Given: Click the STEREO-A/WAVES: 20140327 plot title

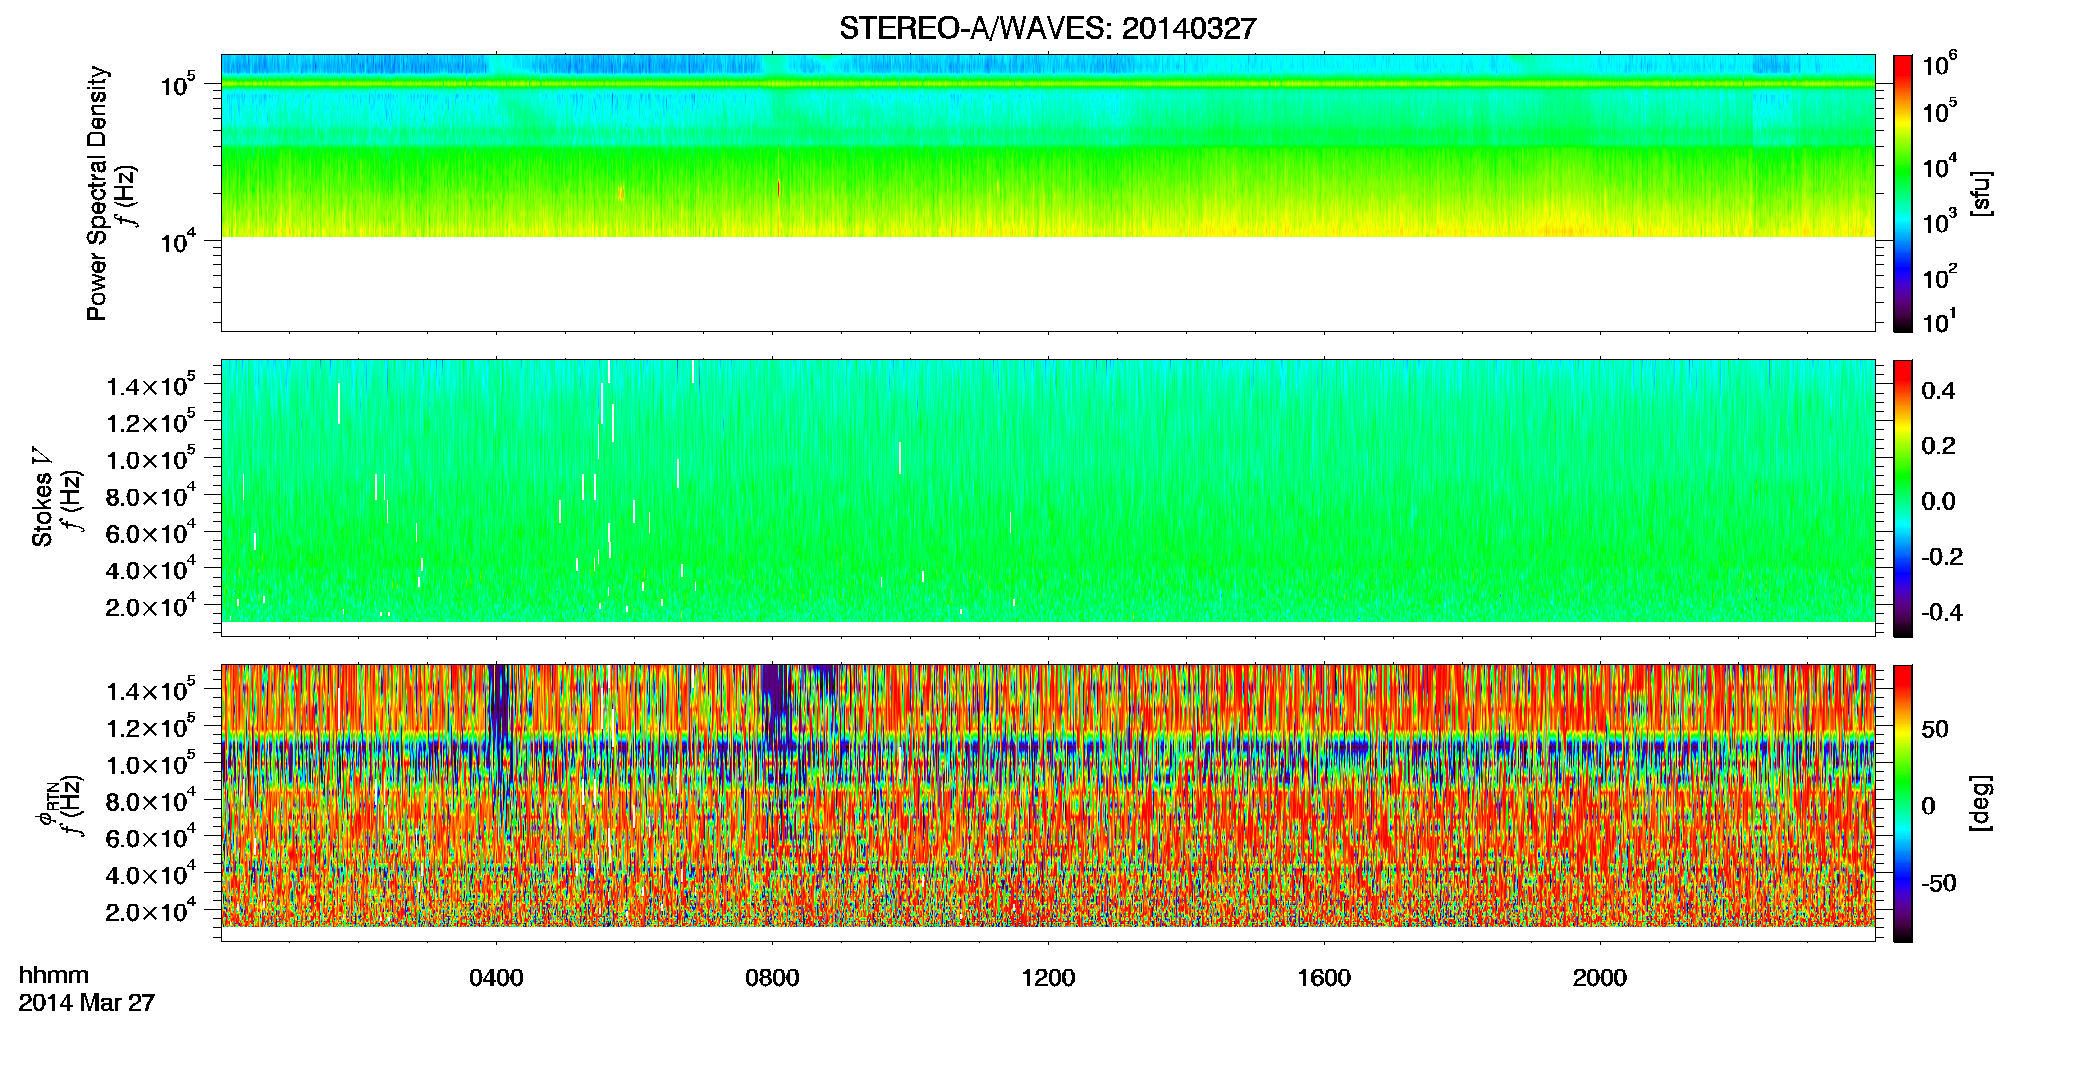Looking at the screenshot, I should pyautogui.click(x=1047, y=29).
